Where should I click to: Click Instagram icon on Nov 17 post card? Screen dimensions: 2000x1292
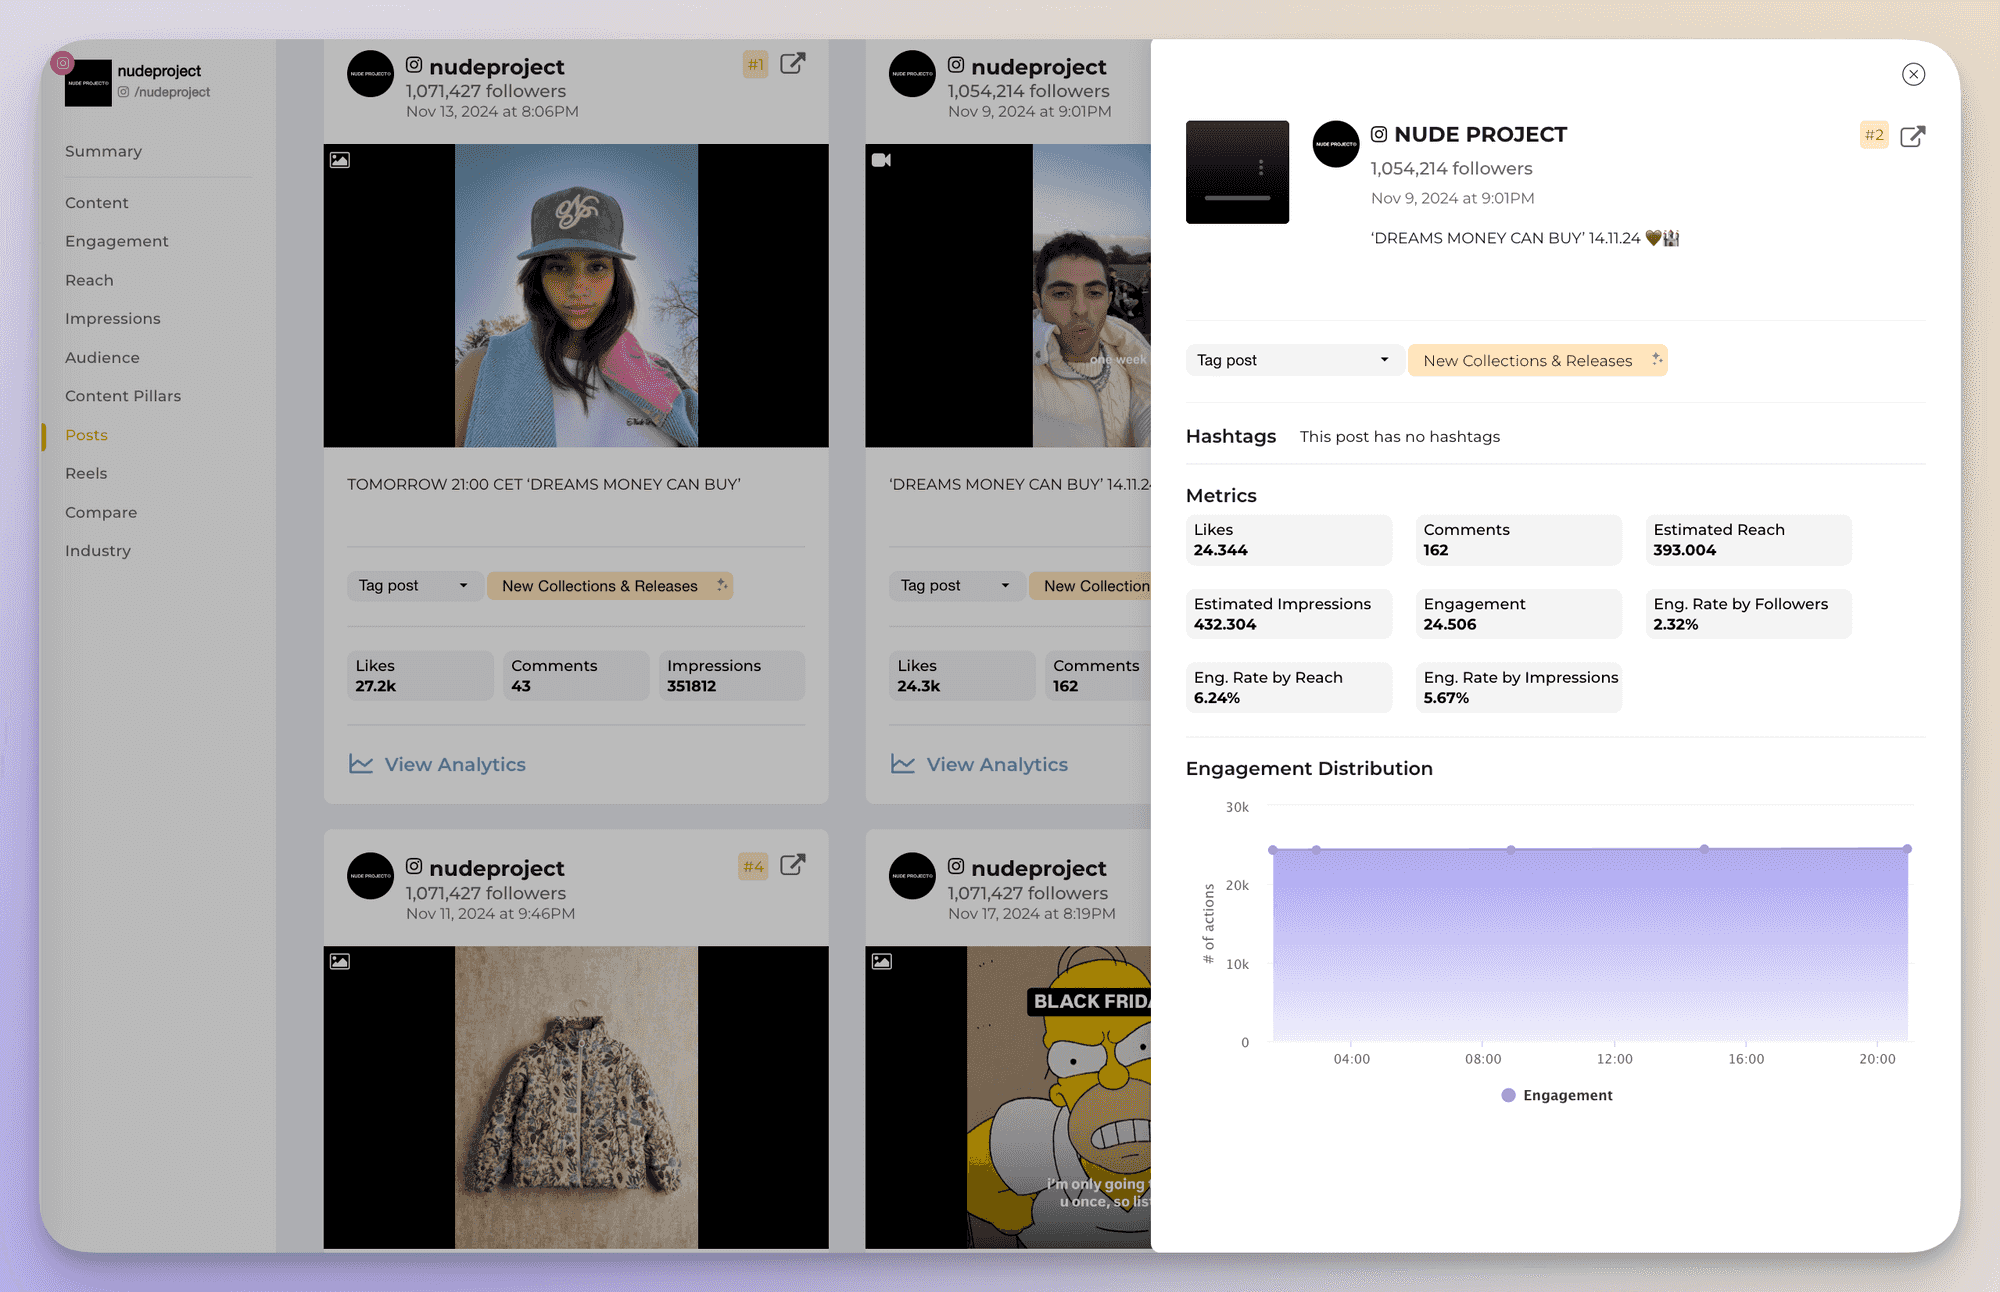tap(956, 867)
